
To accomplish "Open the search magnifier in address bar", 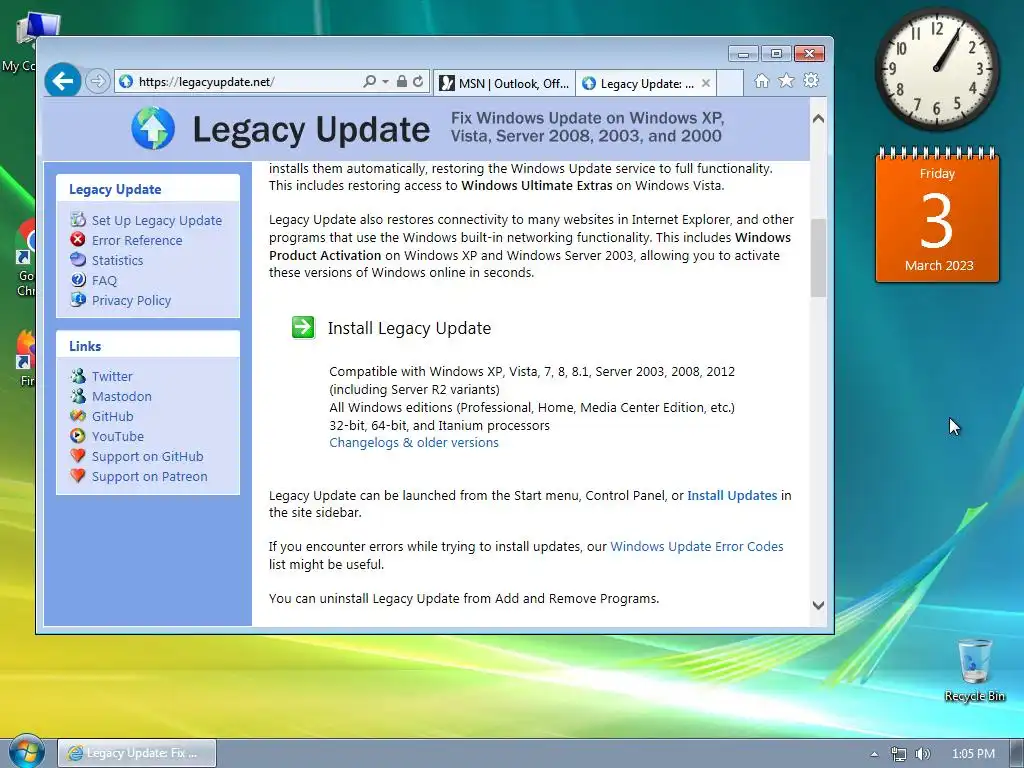I will (x=370, y=82).
